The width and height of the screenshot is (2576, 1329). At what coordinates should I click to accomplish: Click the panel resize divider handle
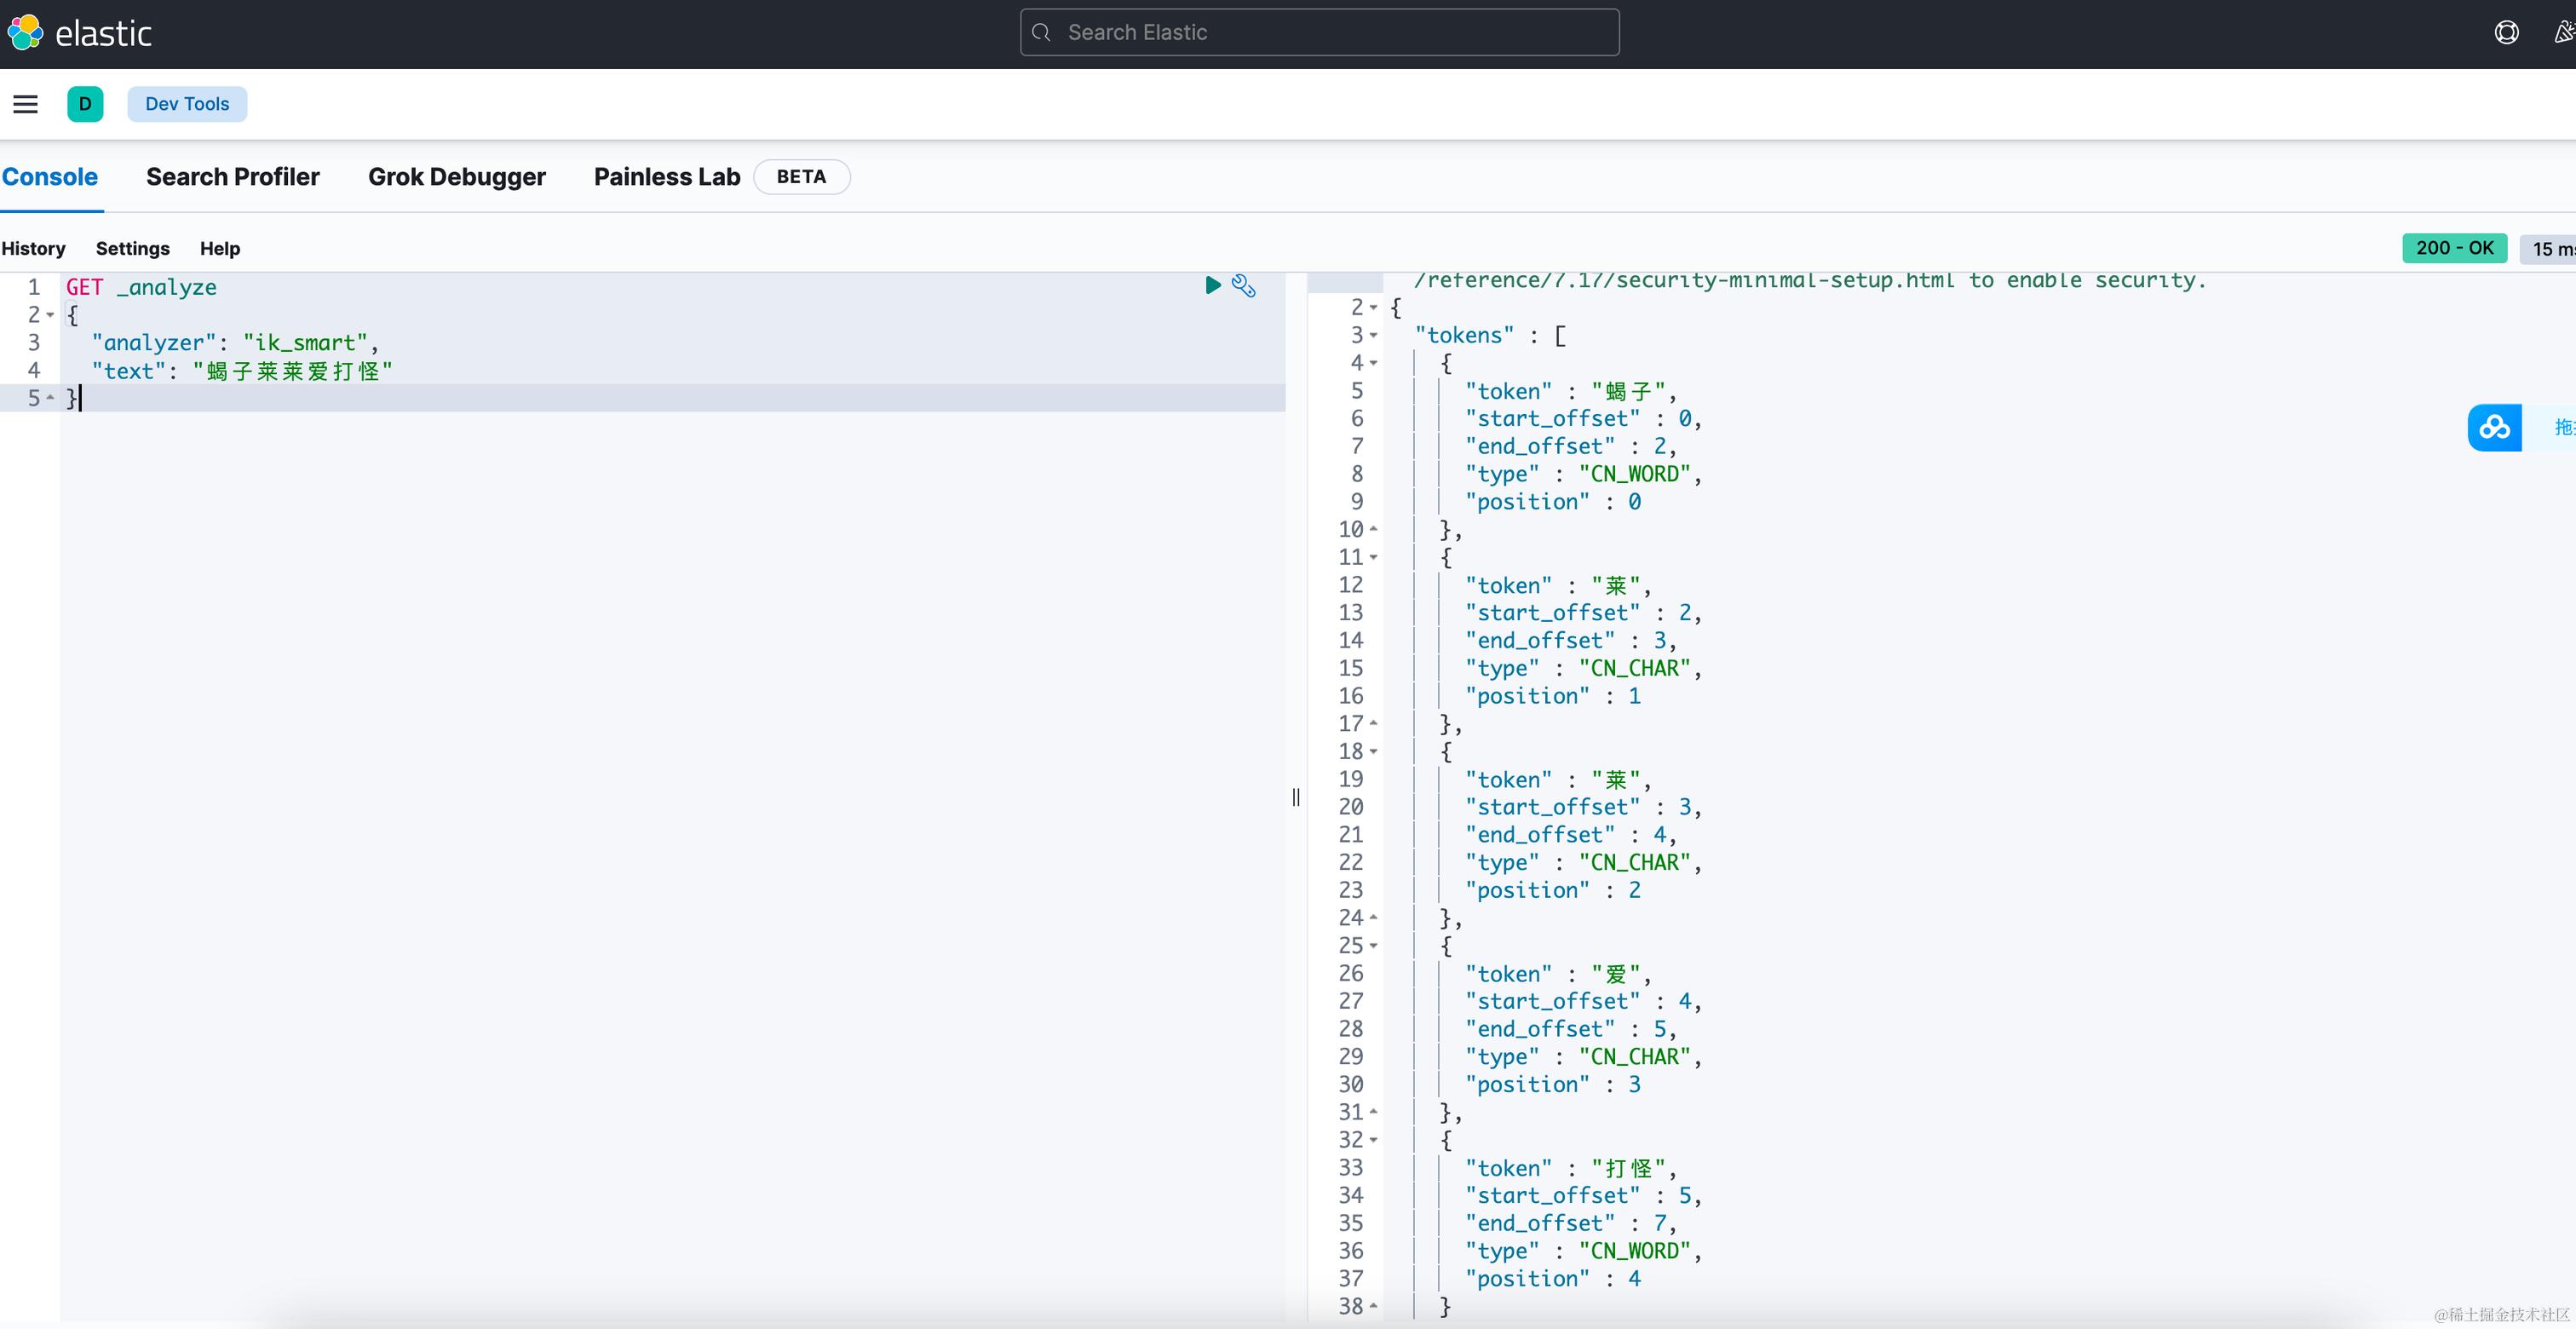pos(1296,797)
